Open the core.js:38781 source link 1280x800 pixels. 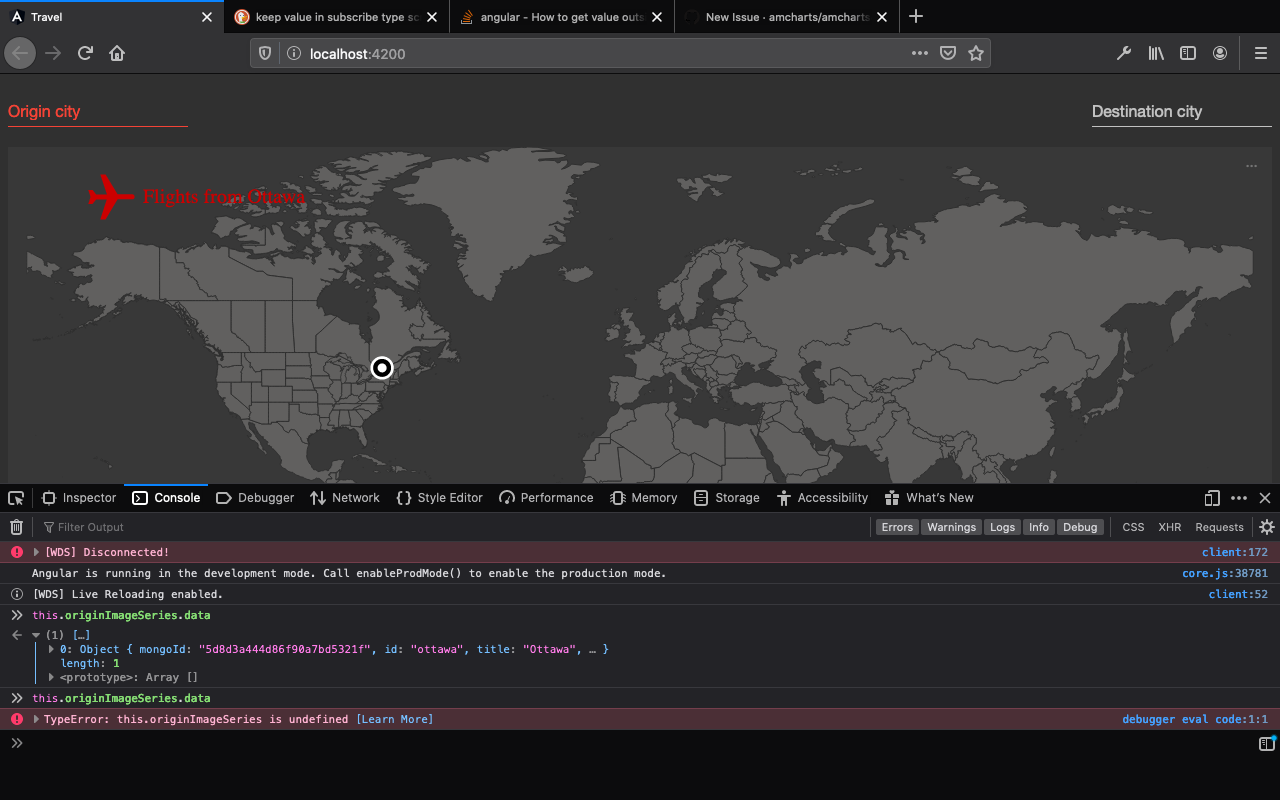[x=1225, y=573]
